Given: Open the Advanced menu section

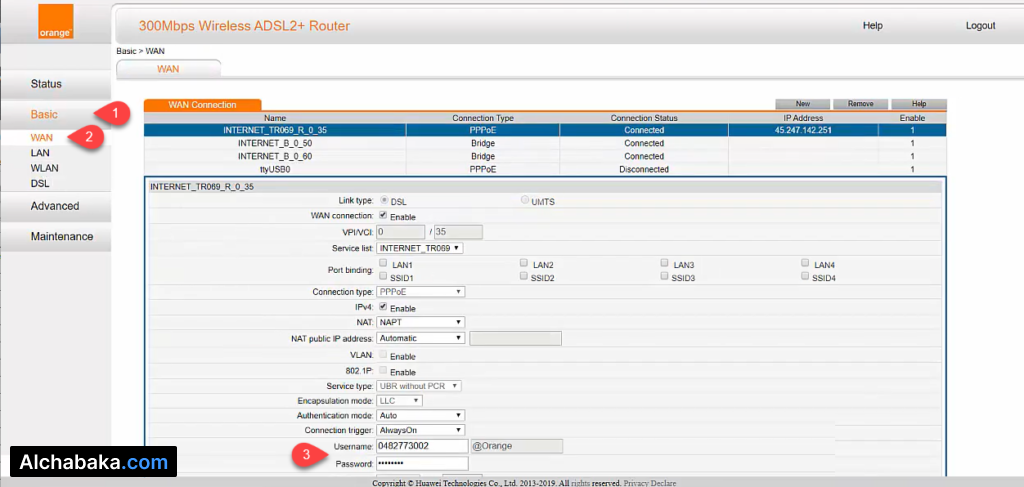Looking at the screenshot, I should pos(56,206).
